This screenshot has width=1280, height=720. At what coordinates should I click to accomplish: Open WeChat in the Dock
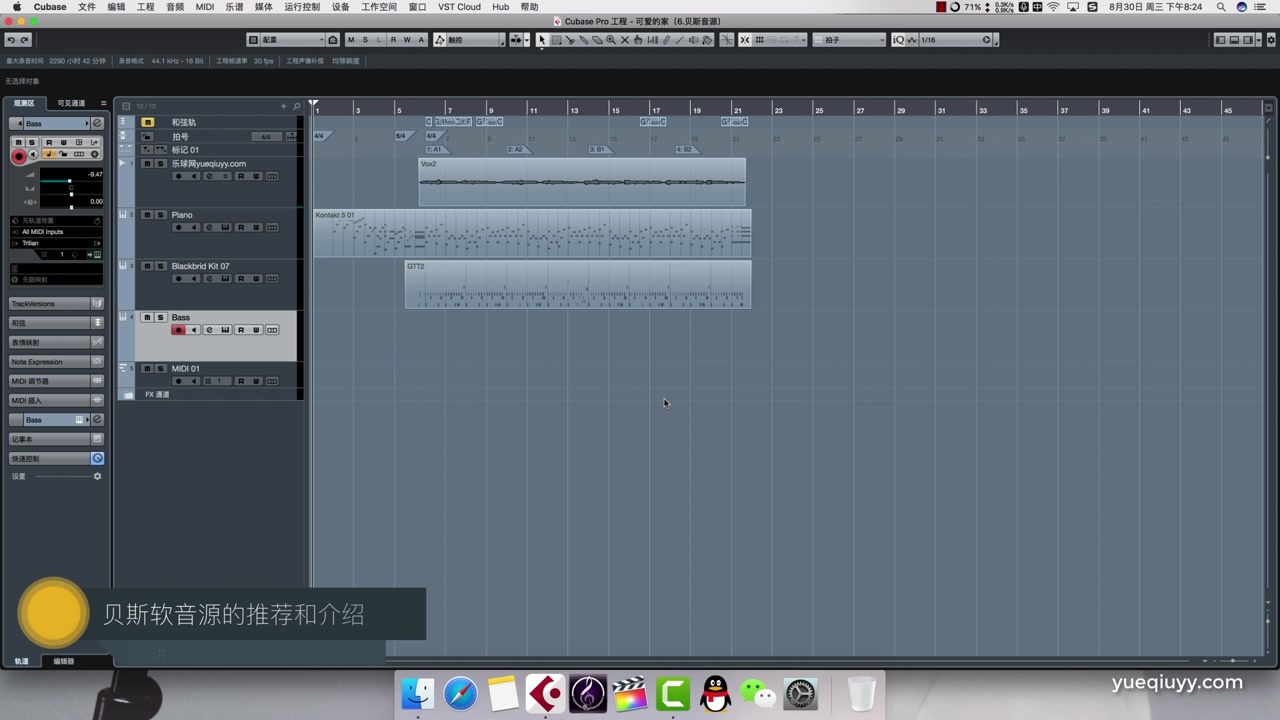click(758, 693)
